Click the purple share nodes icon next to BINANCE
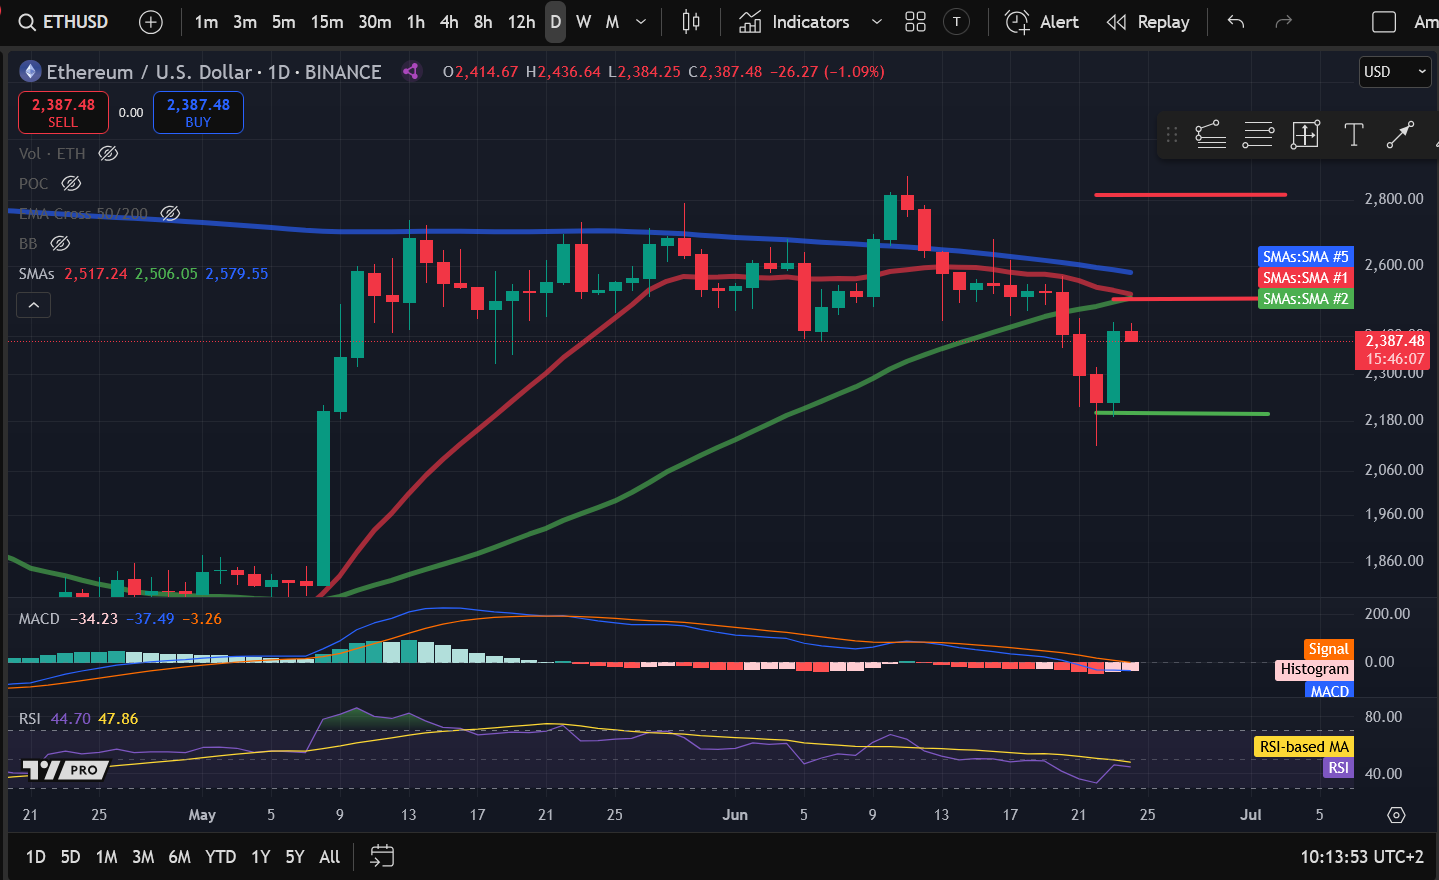 411,71
